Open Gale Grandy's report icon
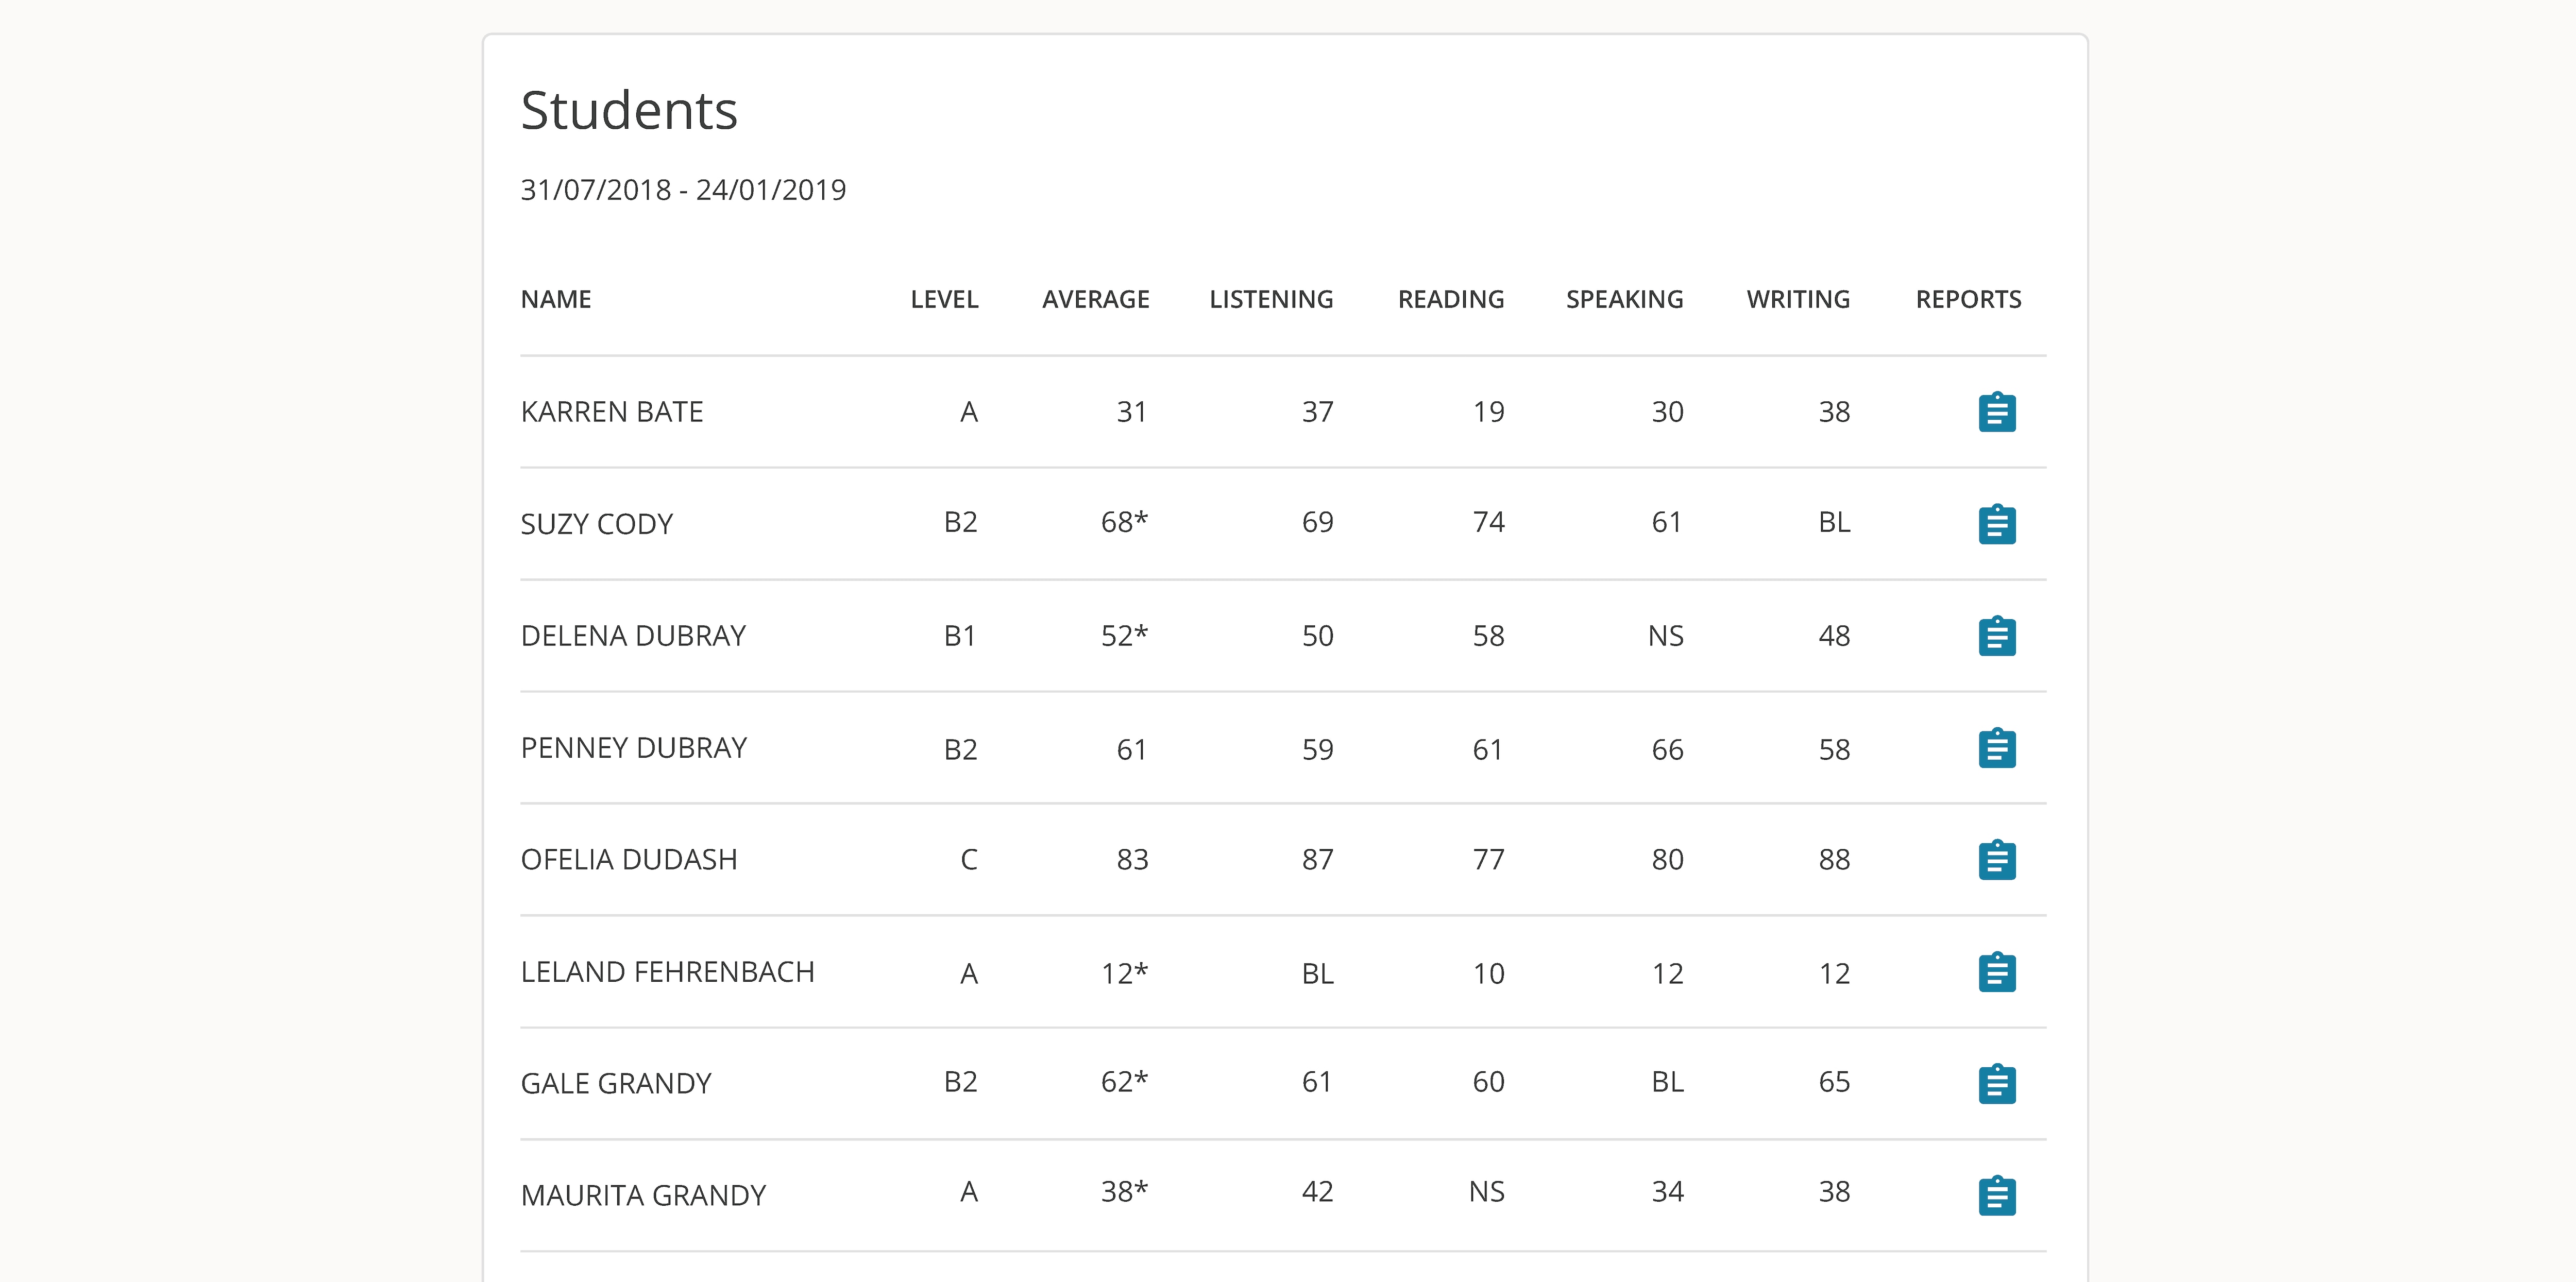2576x1282 pixels. coord(1996,1084)
